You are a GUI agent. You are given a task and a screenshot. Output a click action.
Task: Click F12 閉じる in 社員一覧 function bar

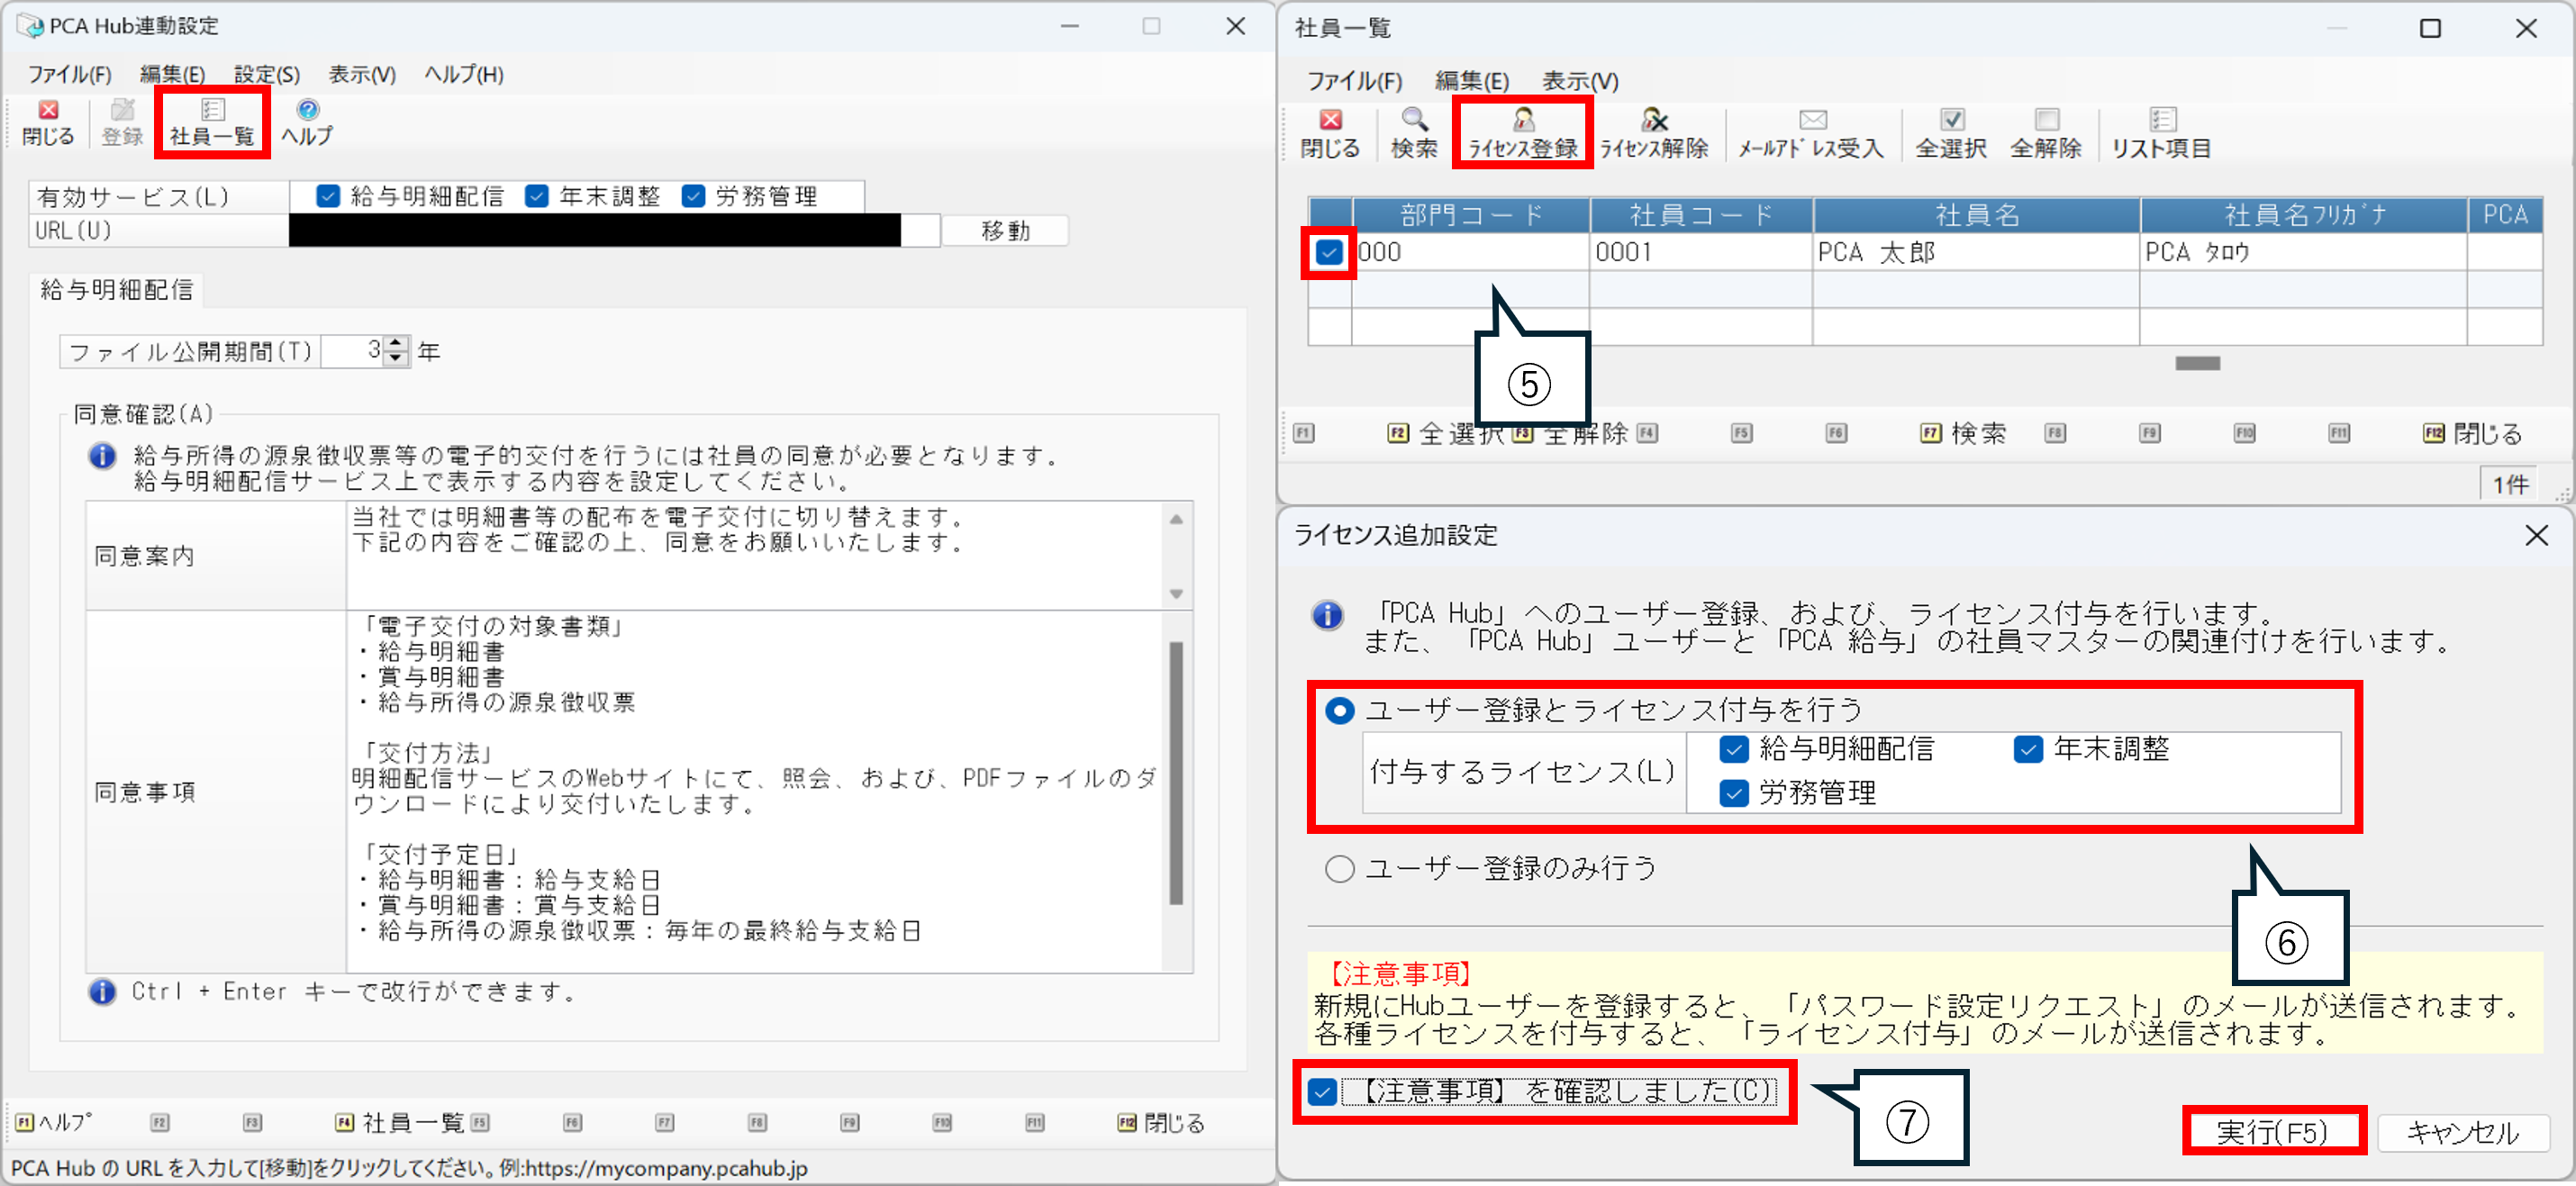click(2473, 433)
